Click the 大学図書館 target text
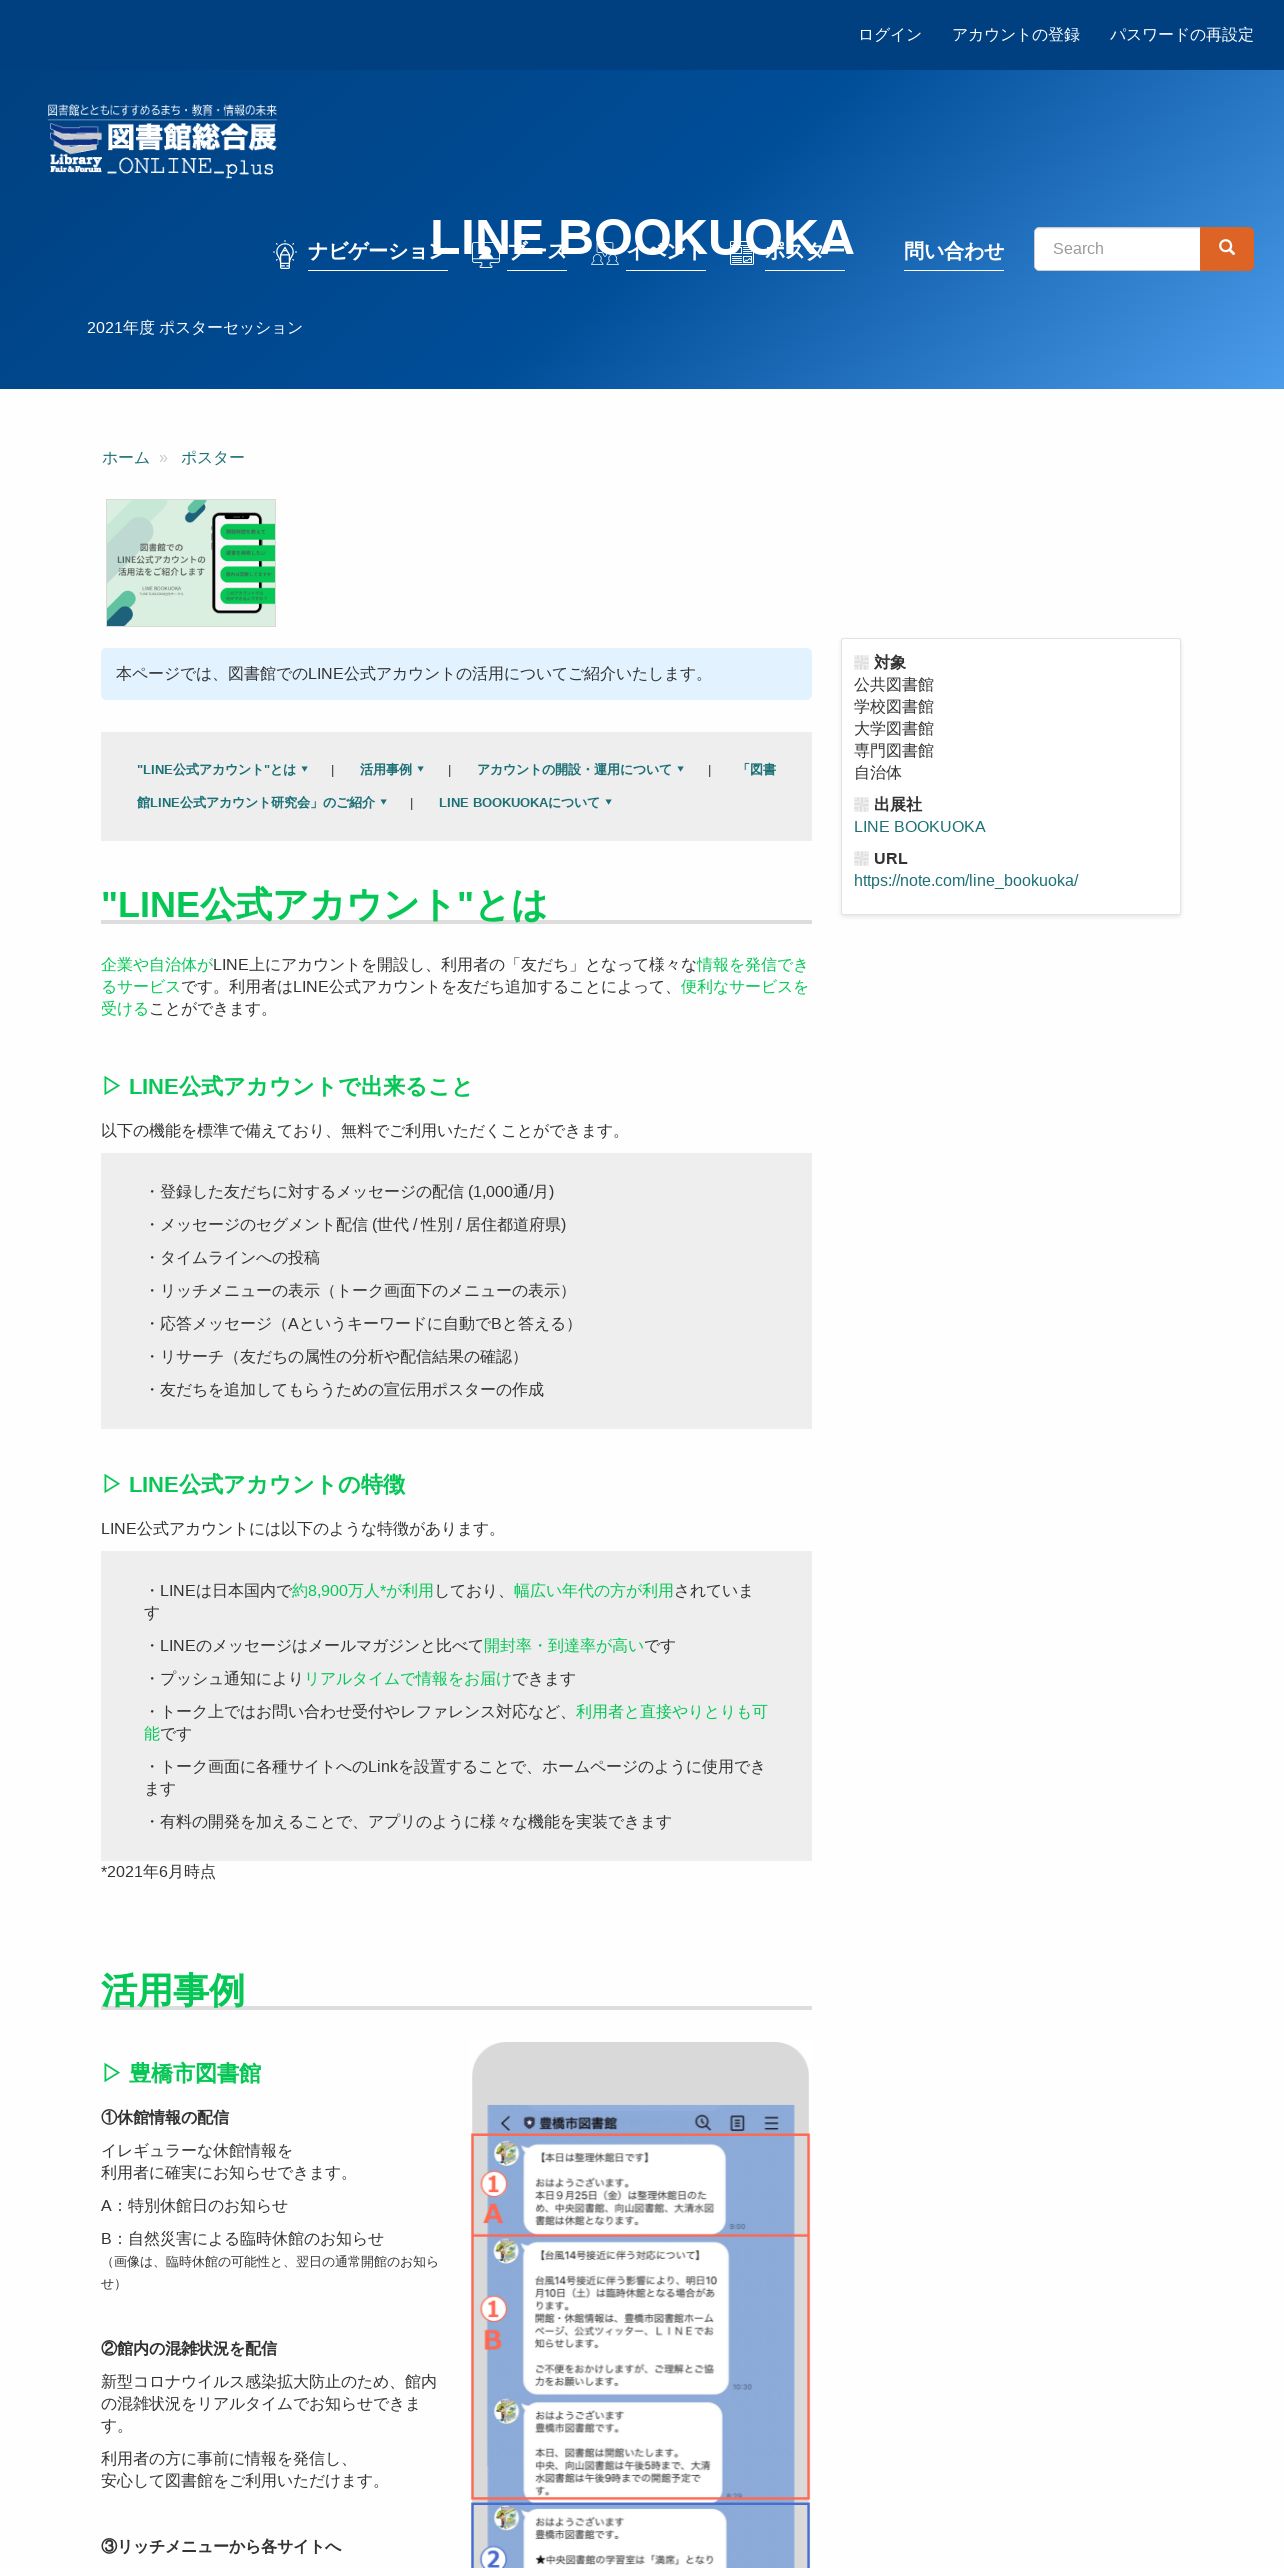 (x=894, y=729)
